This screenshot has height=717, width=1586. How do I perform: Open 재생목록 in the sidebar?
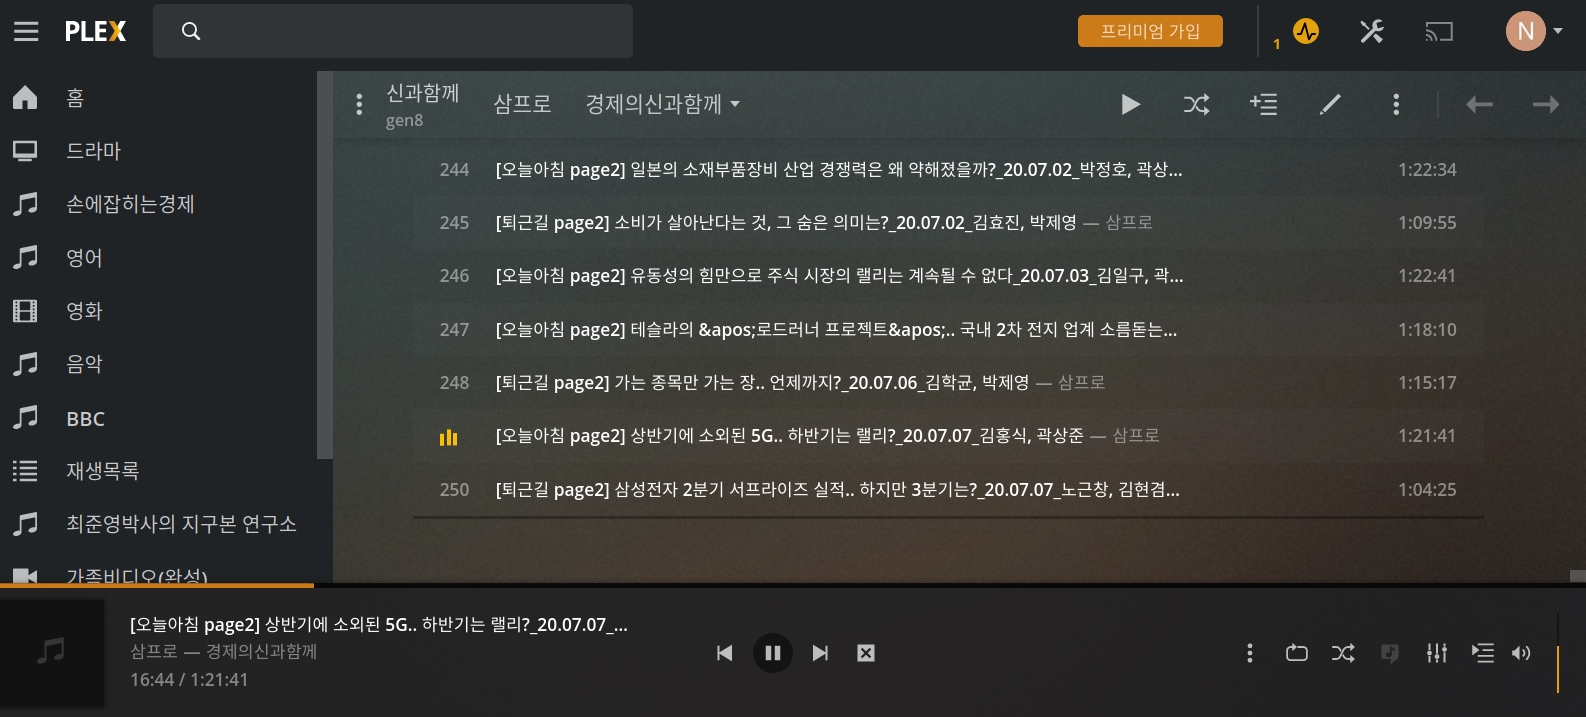pos(102,470)
